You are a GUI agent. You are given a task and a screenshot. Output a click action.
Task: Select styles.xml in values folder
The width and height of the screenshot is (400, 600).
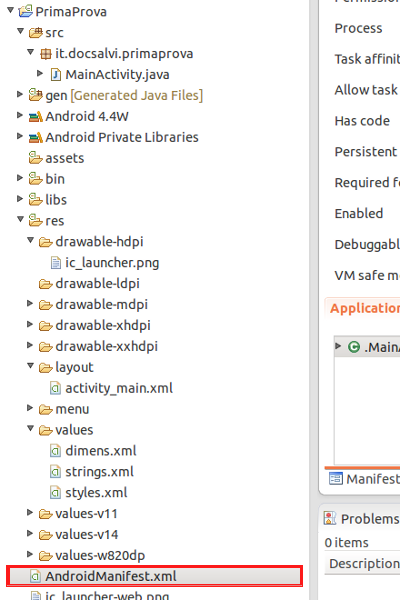point(96,492)
